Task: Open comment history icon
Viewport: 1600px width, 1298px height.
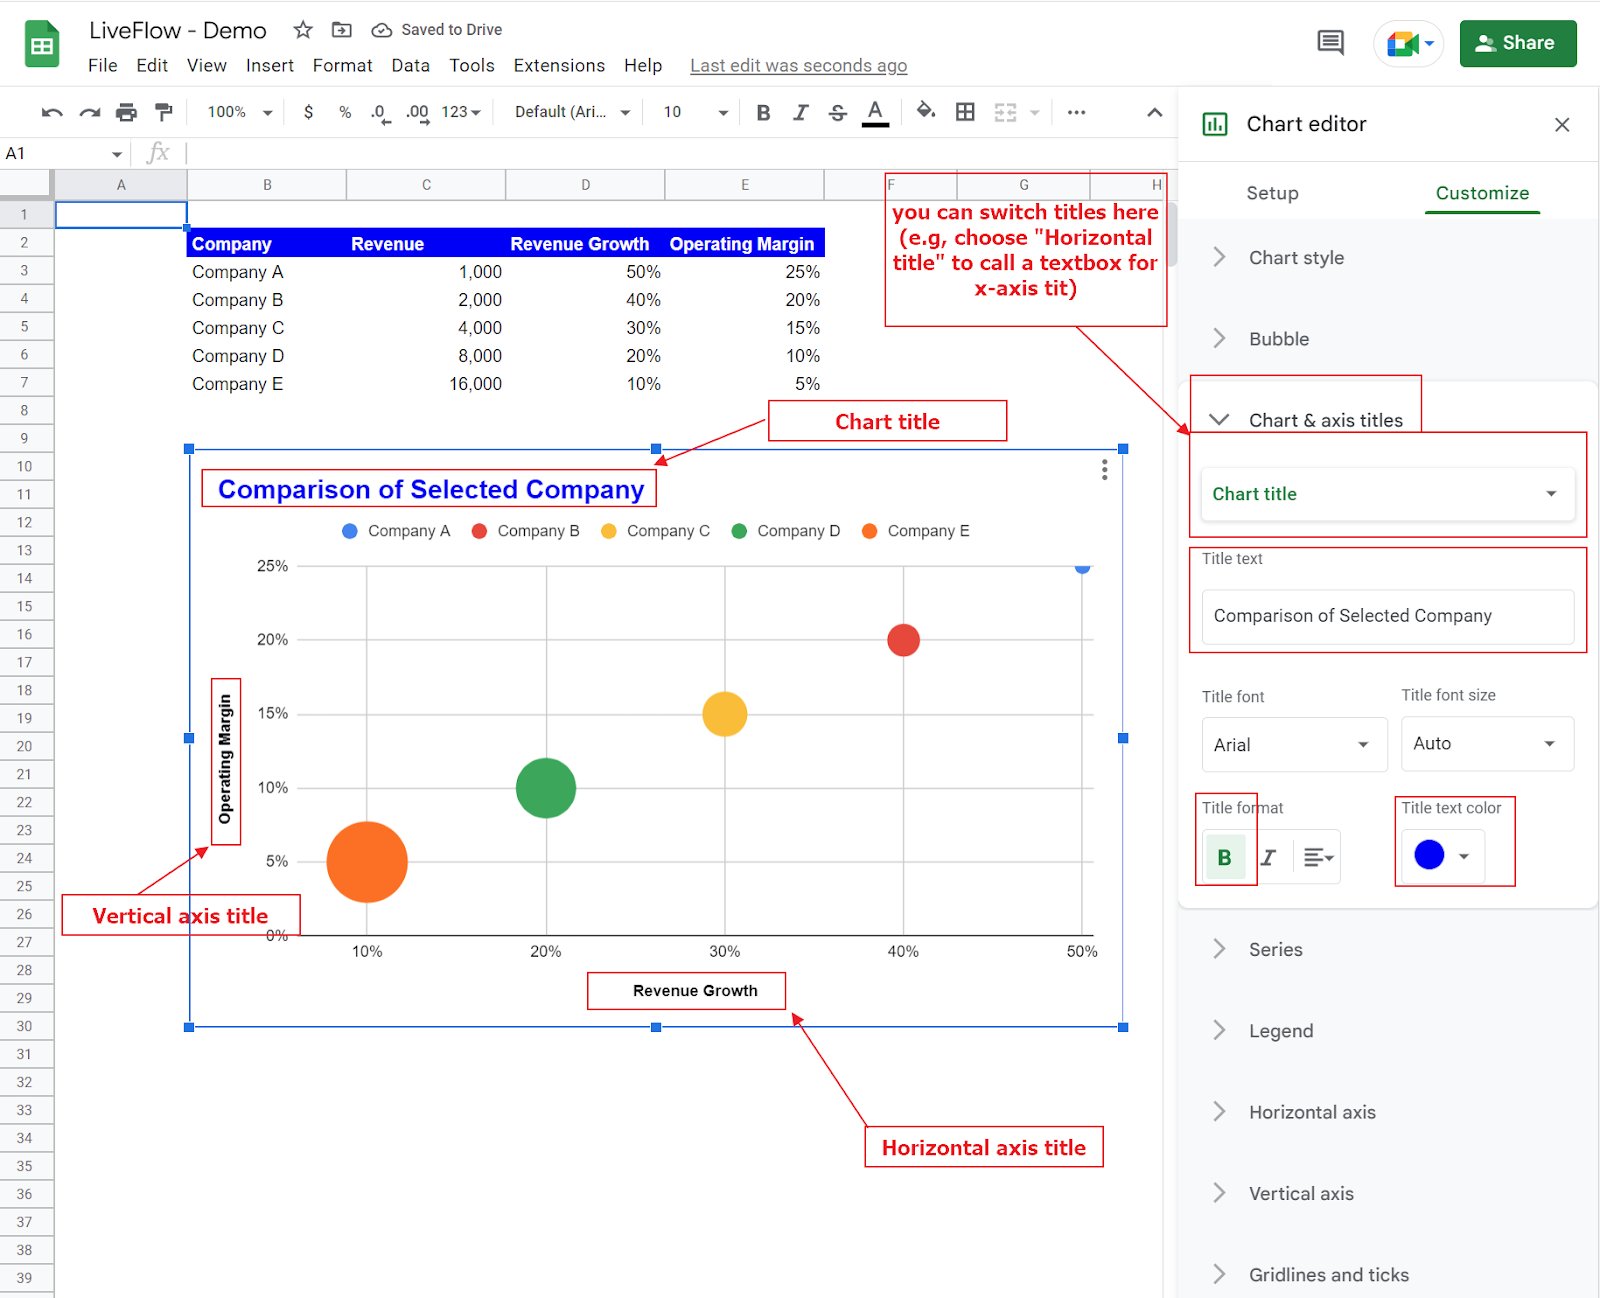Action: click(1330, 43)
